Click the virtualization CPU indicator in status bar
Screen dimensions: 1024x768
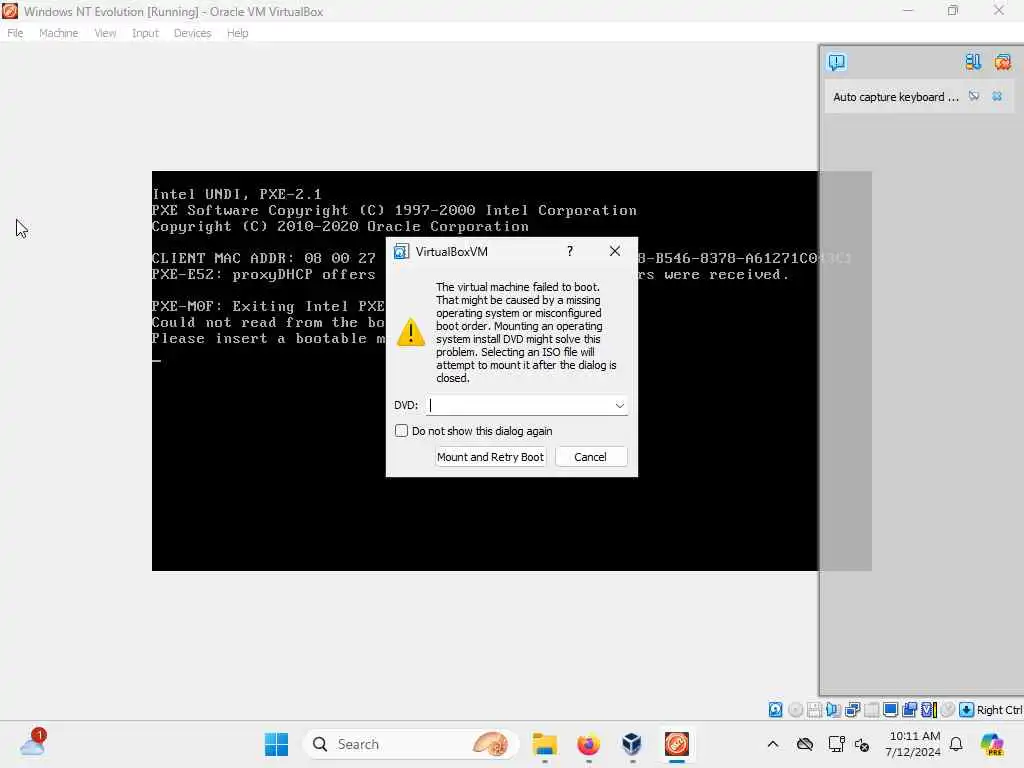pyautogui.click(x=929, y=710)
